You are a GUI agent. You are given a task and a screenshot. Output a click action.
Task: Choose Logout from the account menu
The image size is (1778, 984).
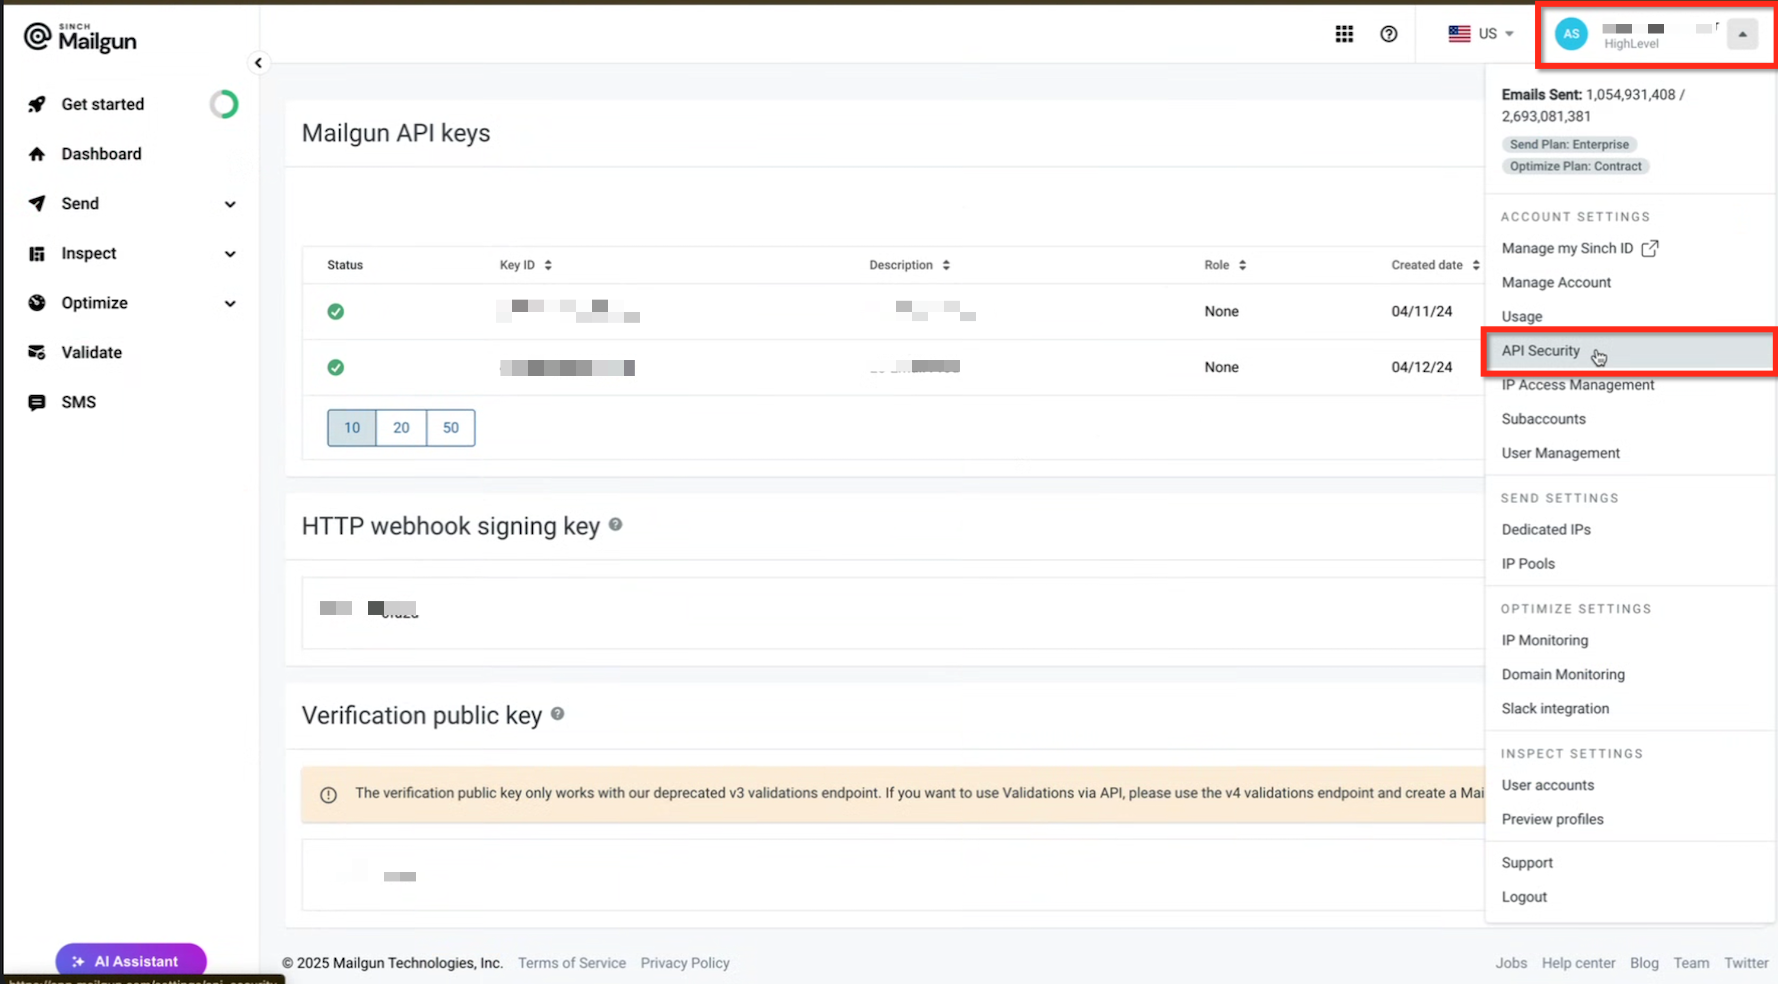coord(1524,896)
